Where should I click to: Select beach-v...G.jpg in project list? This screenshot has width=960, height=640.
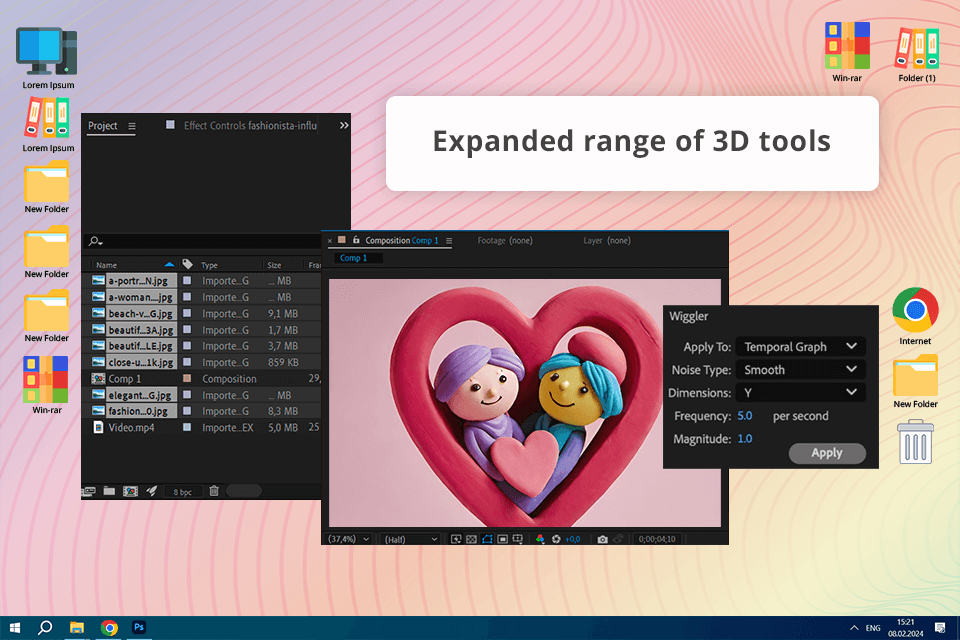[140, 314]
